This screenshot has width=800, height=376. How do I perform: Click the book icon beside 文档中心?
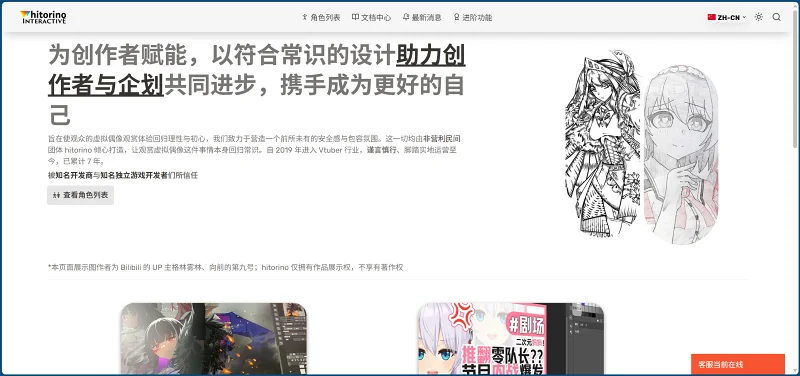pyautogui.click(x=355, y=17)
